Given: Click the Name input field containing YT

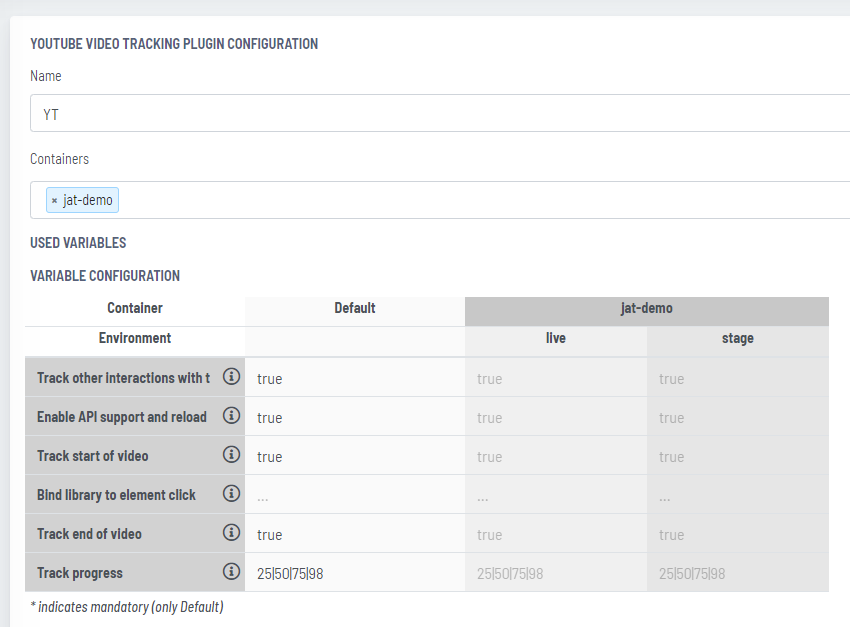Looking at the screenshot, I should (440, 113).
